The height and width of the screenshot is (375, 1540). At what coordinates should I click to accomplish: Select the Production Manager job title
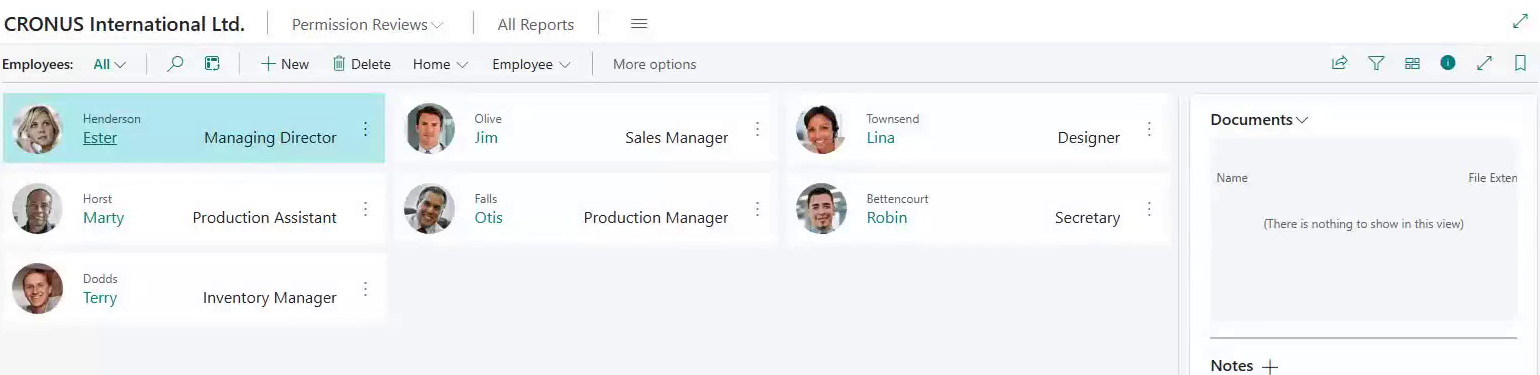tap(656, 218)
